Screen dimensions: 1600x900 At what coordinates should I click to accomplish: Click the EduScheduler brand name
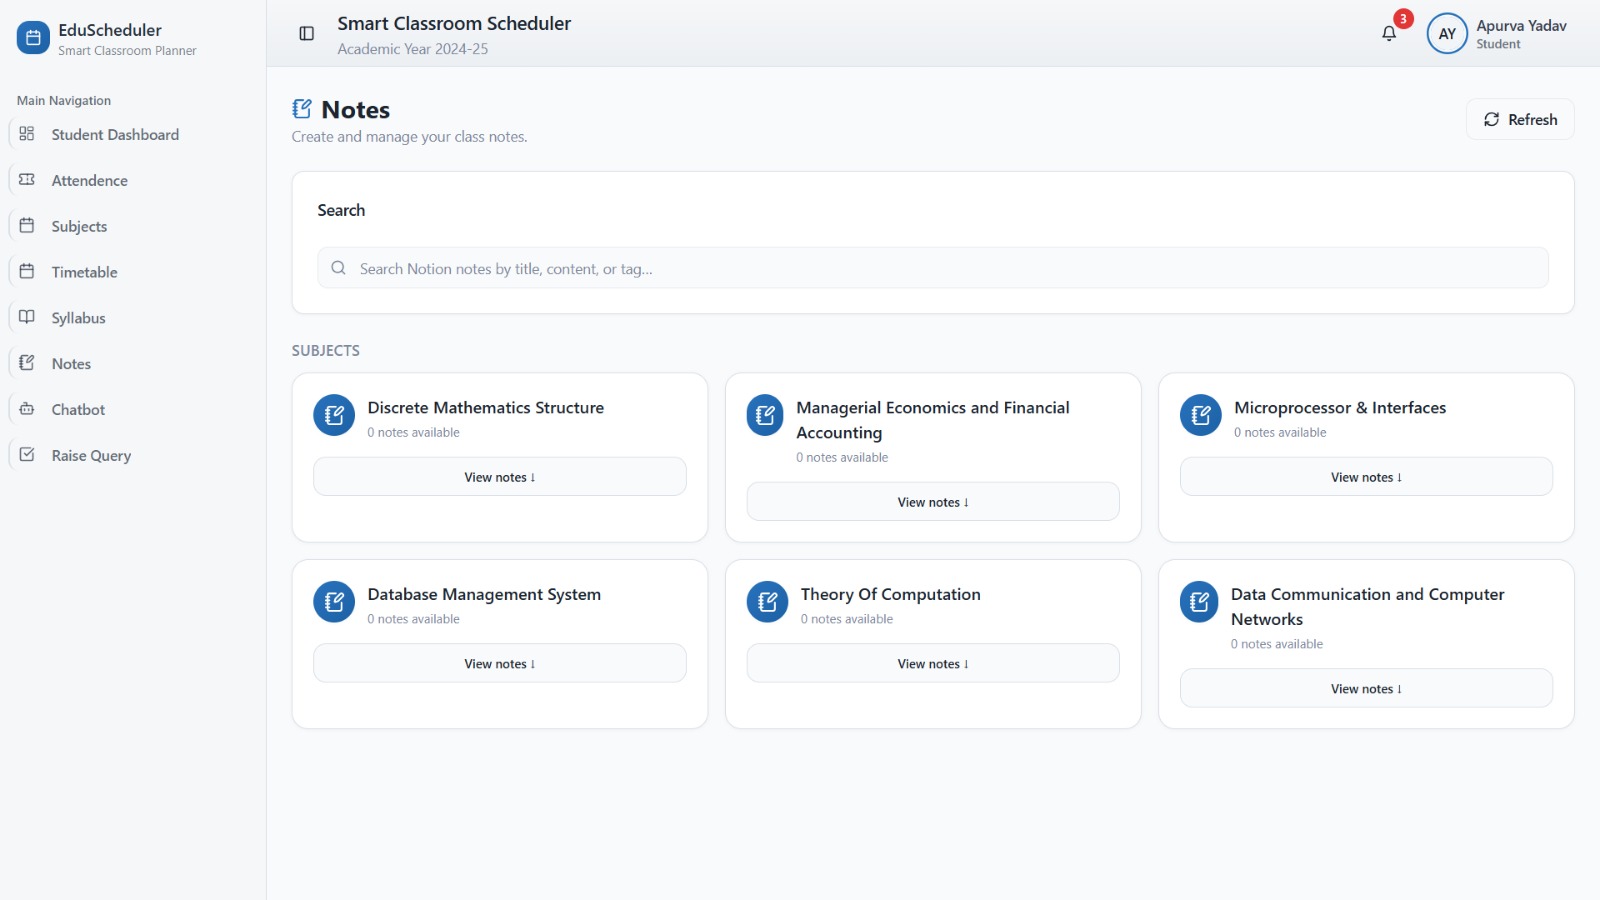pos(110,30)
